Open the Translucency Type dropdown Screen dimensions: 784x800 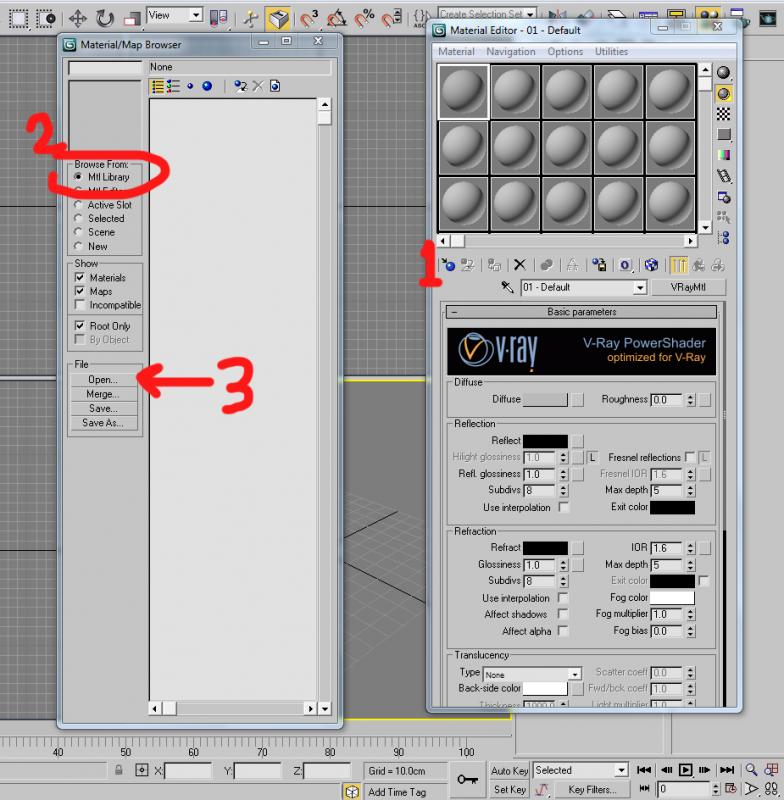coord(575,674)
